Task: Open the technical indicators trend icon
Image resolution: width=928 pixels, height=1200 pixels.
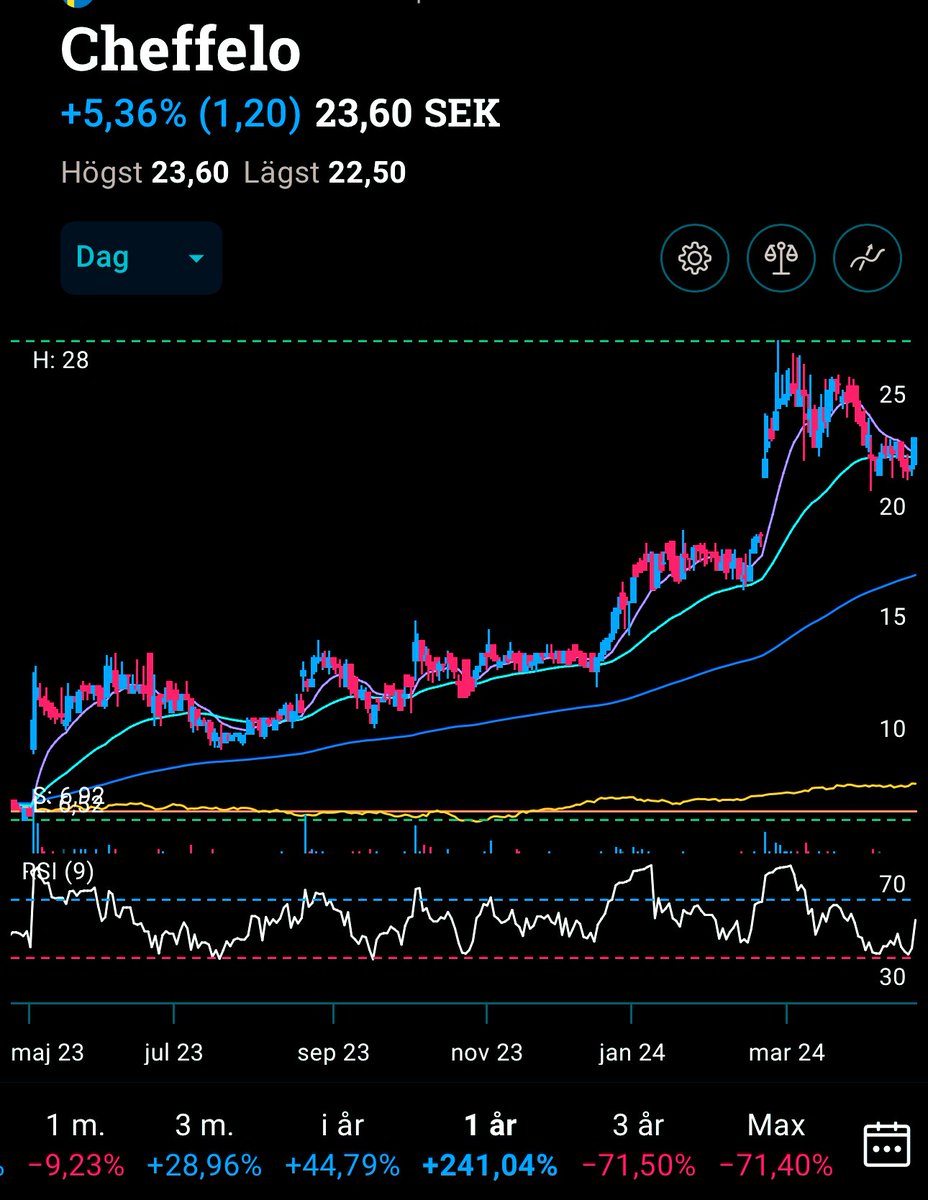Action: (867, 258)
